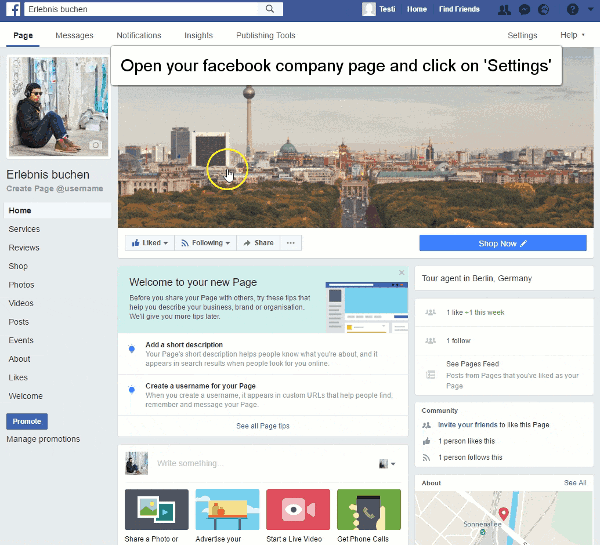Screen dimensions: 600x545
Task: Select Services in left sidebar
Action: pyautogui.click(x=24, y=229)
